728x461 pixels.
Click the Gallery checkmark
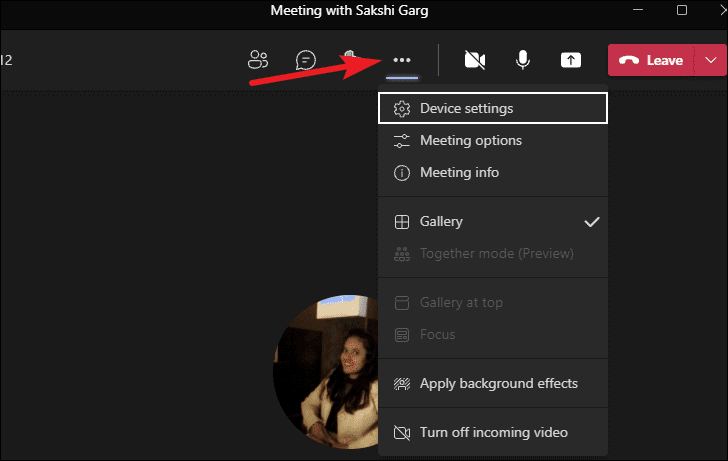[592, 222]
